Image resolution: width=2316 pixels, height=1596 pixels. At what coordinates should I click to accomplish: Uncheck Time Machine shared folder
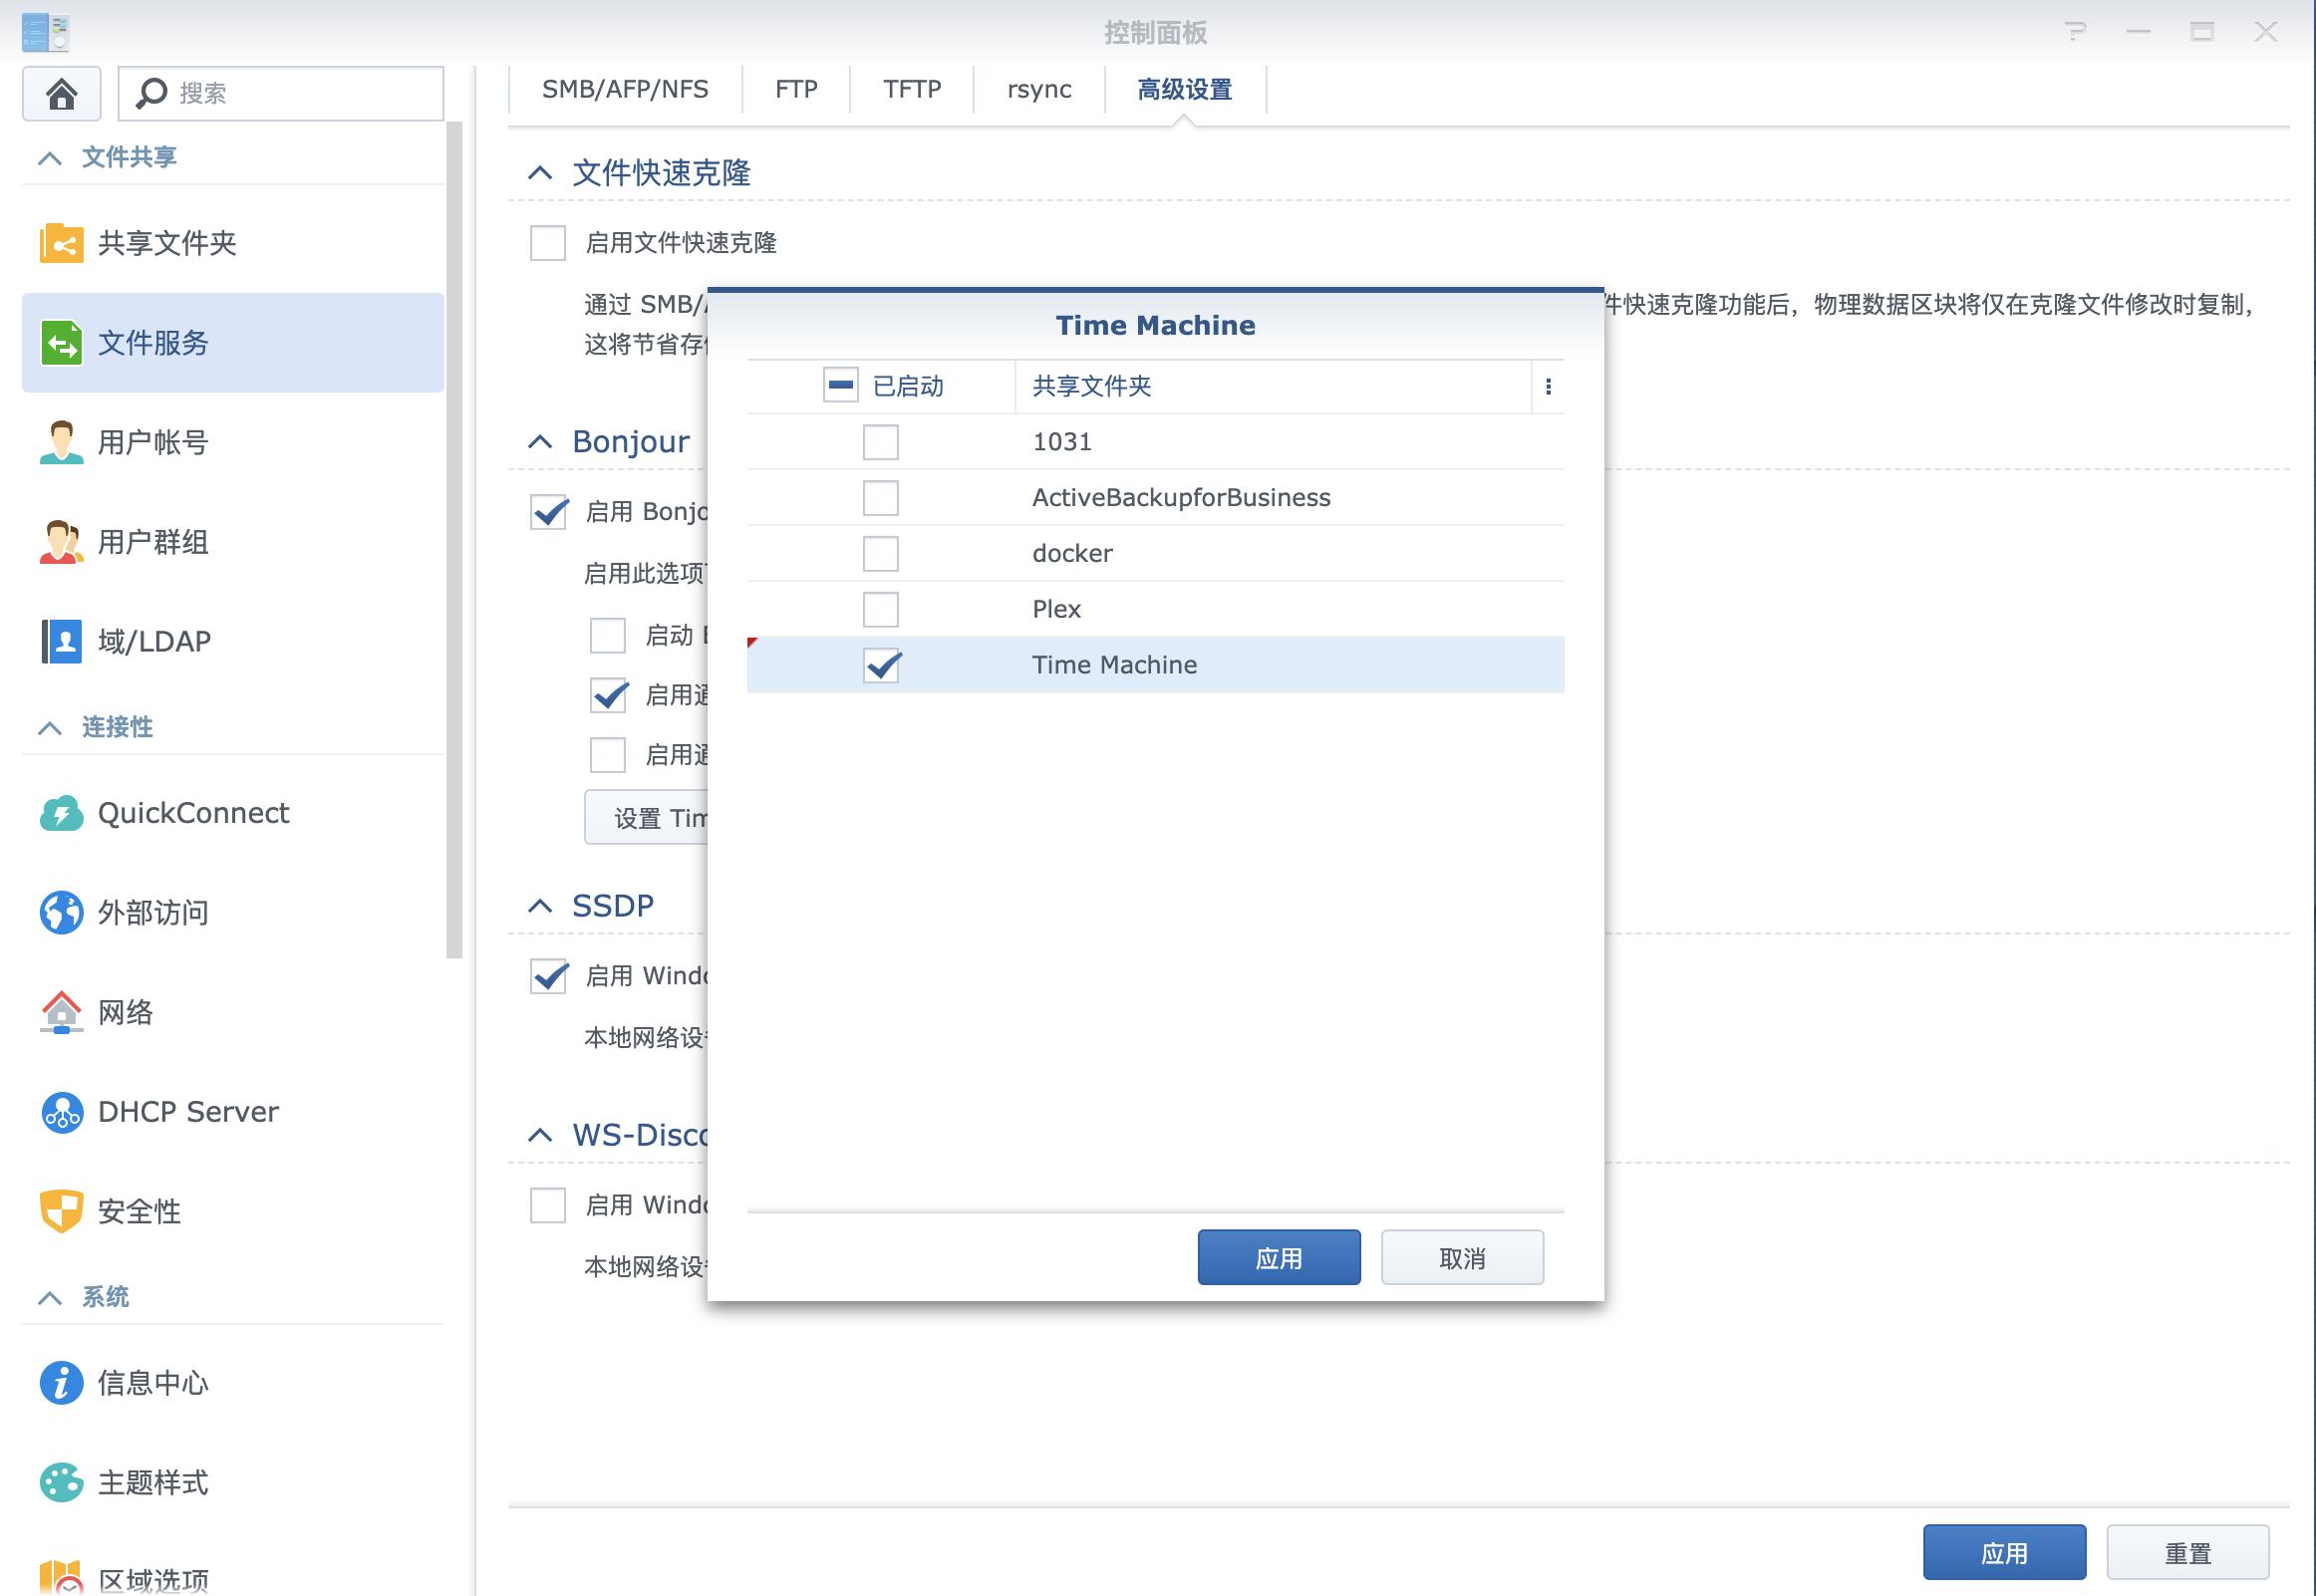[880, 665]
